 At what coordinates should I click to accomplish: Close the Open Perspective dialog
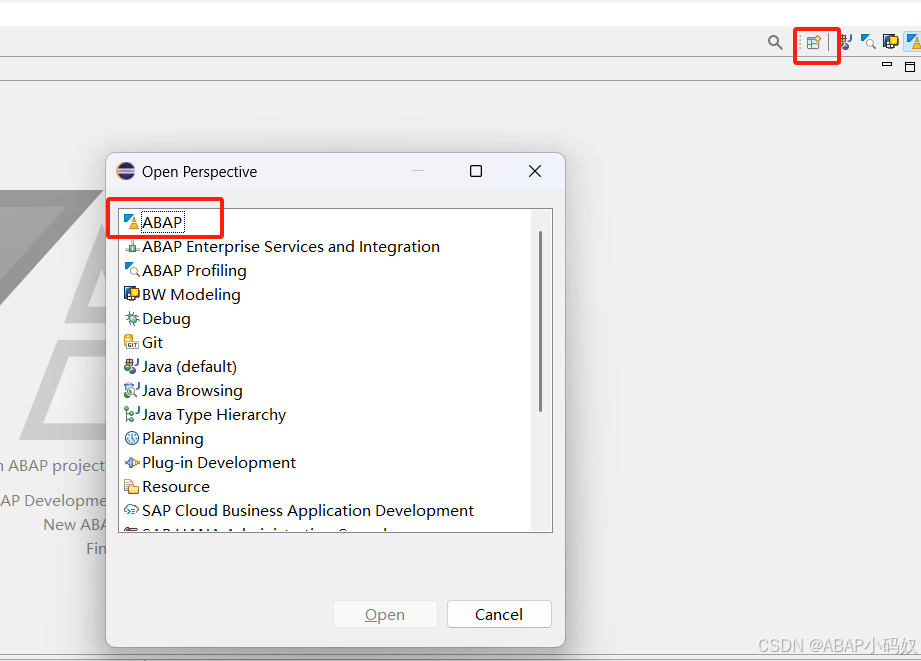(535, 171)
